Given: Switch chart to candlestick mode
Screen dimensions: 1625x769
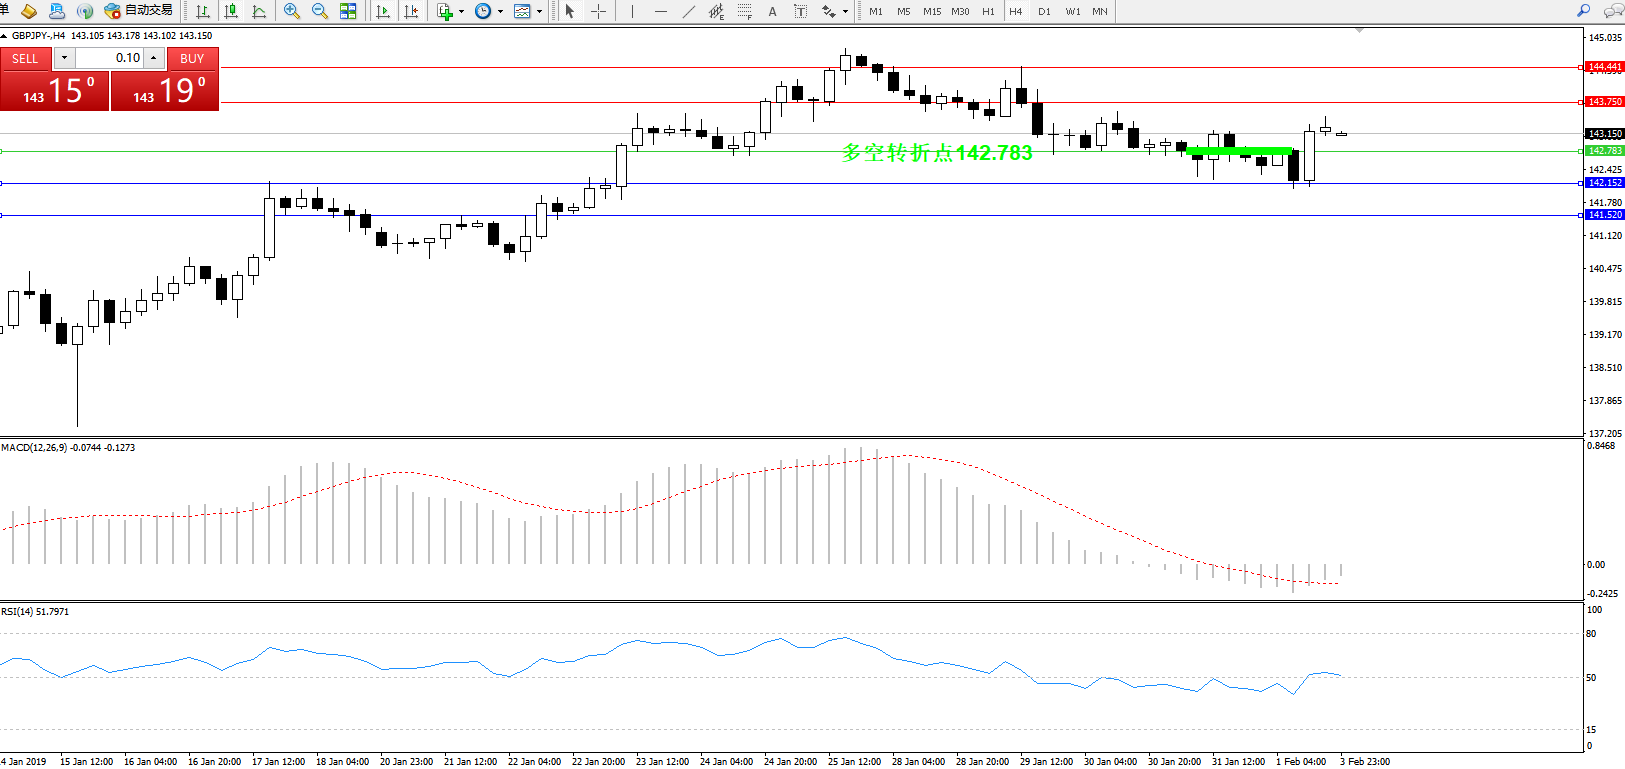Looking at the screenshot, I should (232, 11).
